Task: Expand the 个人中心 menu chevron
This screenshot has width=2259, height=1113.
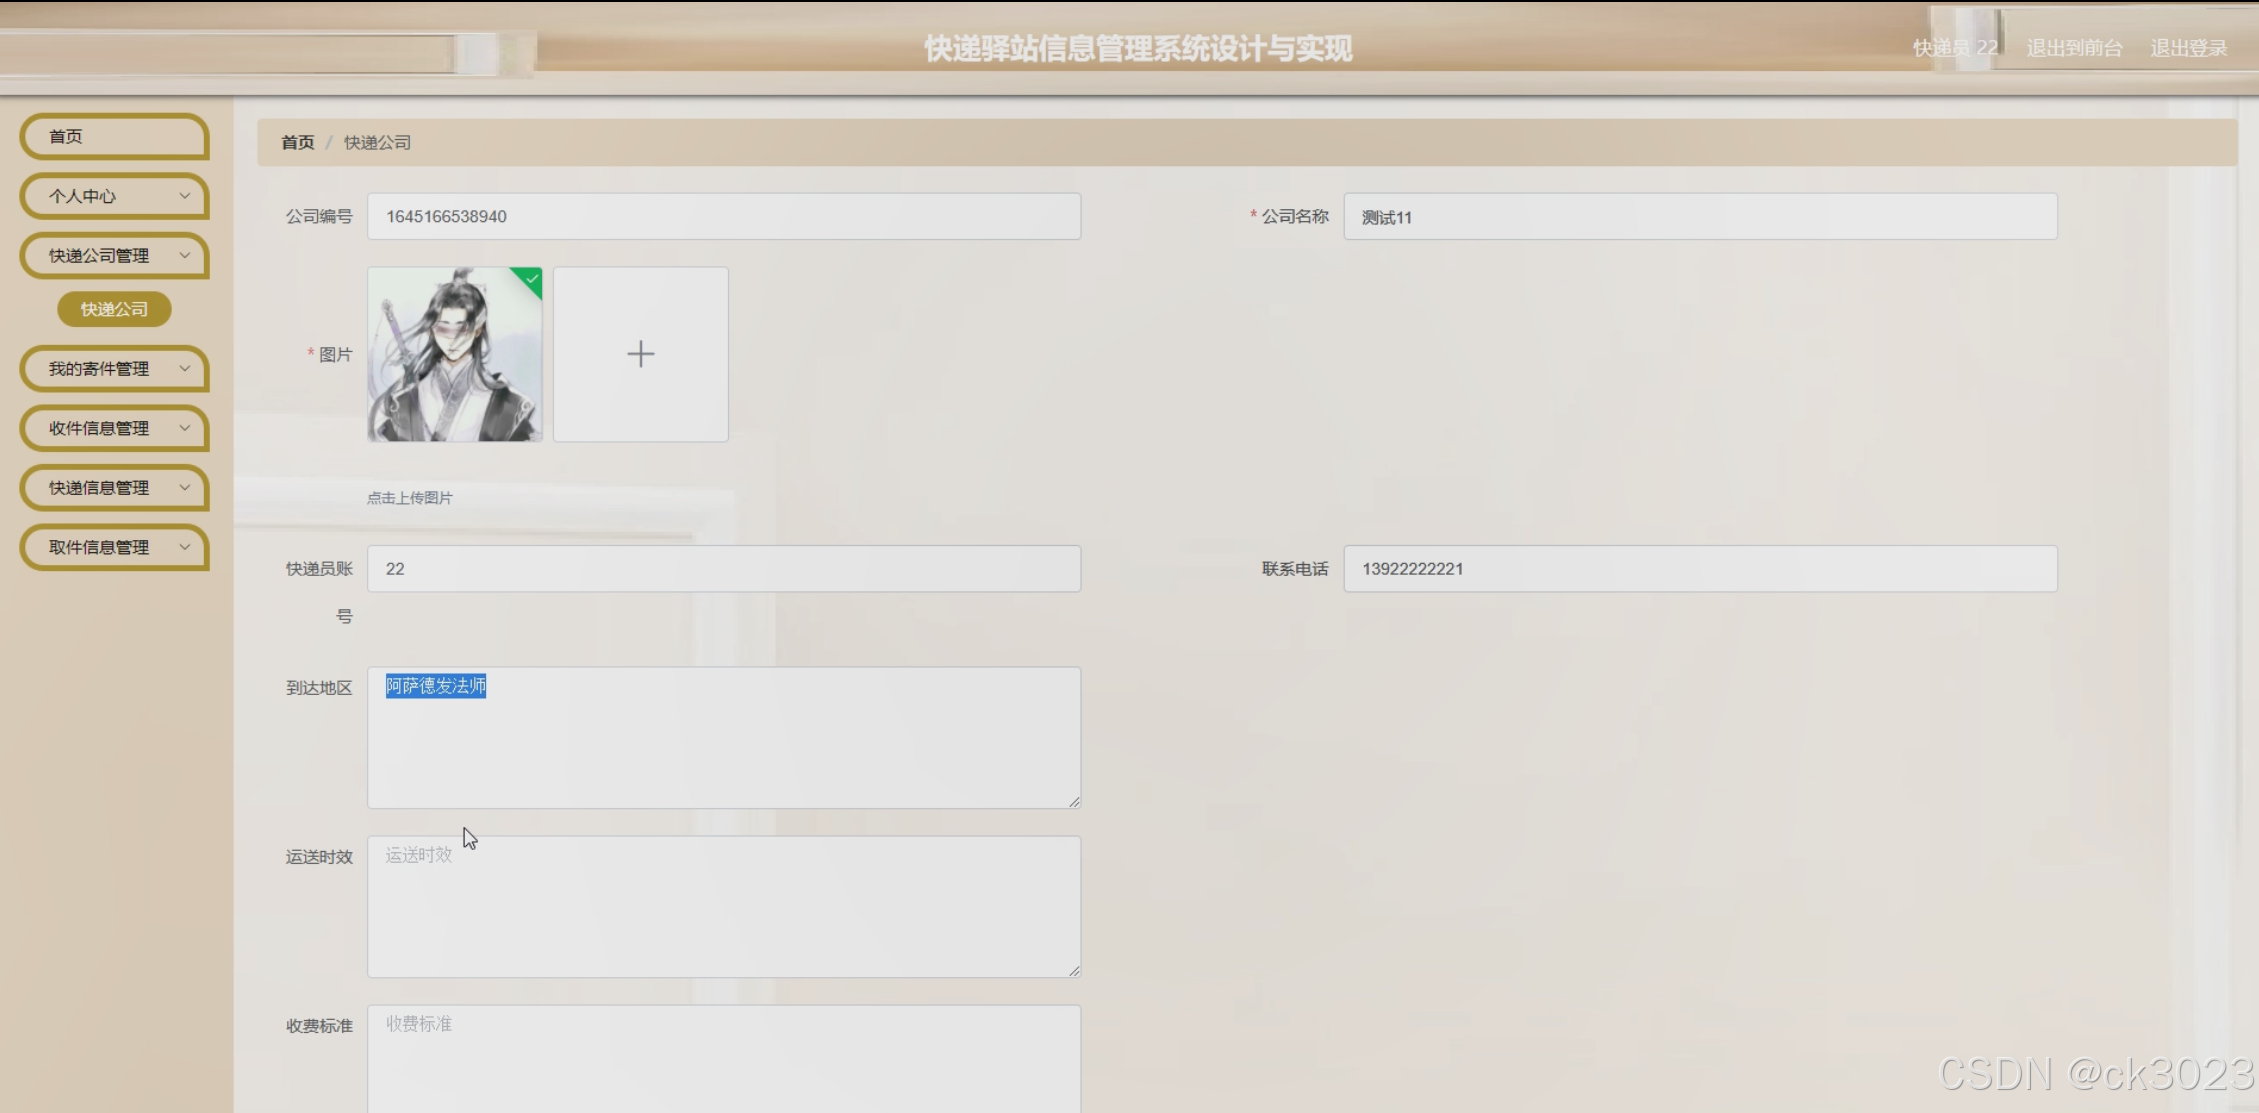Action: point(184,196)
